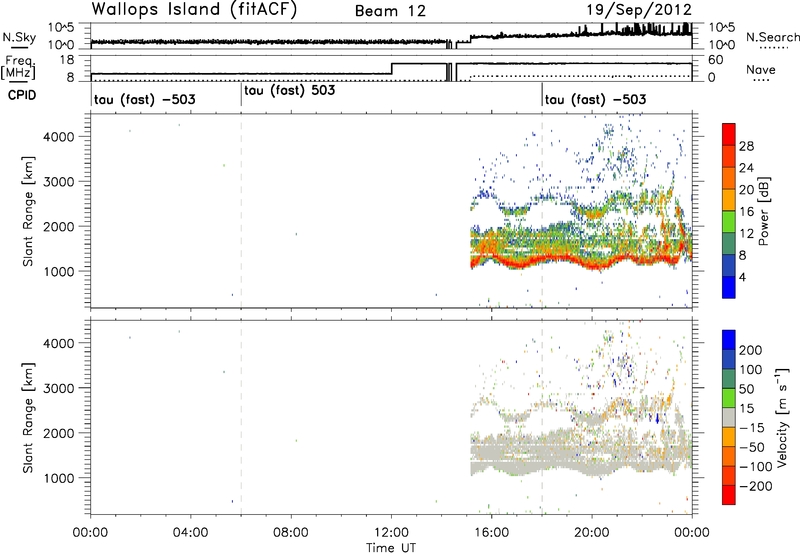Pick the red top segment of the Power colorbar
Viewport: 800px width, 554px height.
coord(729,135)
